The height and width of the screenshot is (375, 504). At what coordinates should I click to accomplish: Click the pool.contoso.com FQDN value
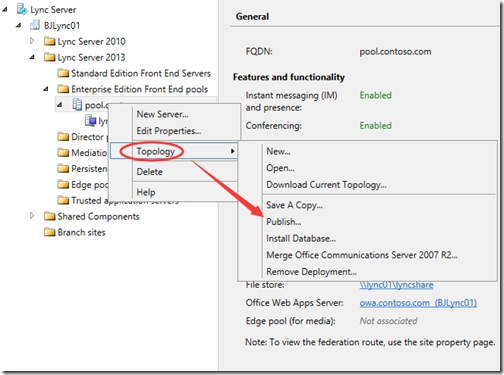click(395, 52)
